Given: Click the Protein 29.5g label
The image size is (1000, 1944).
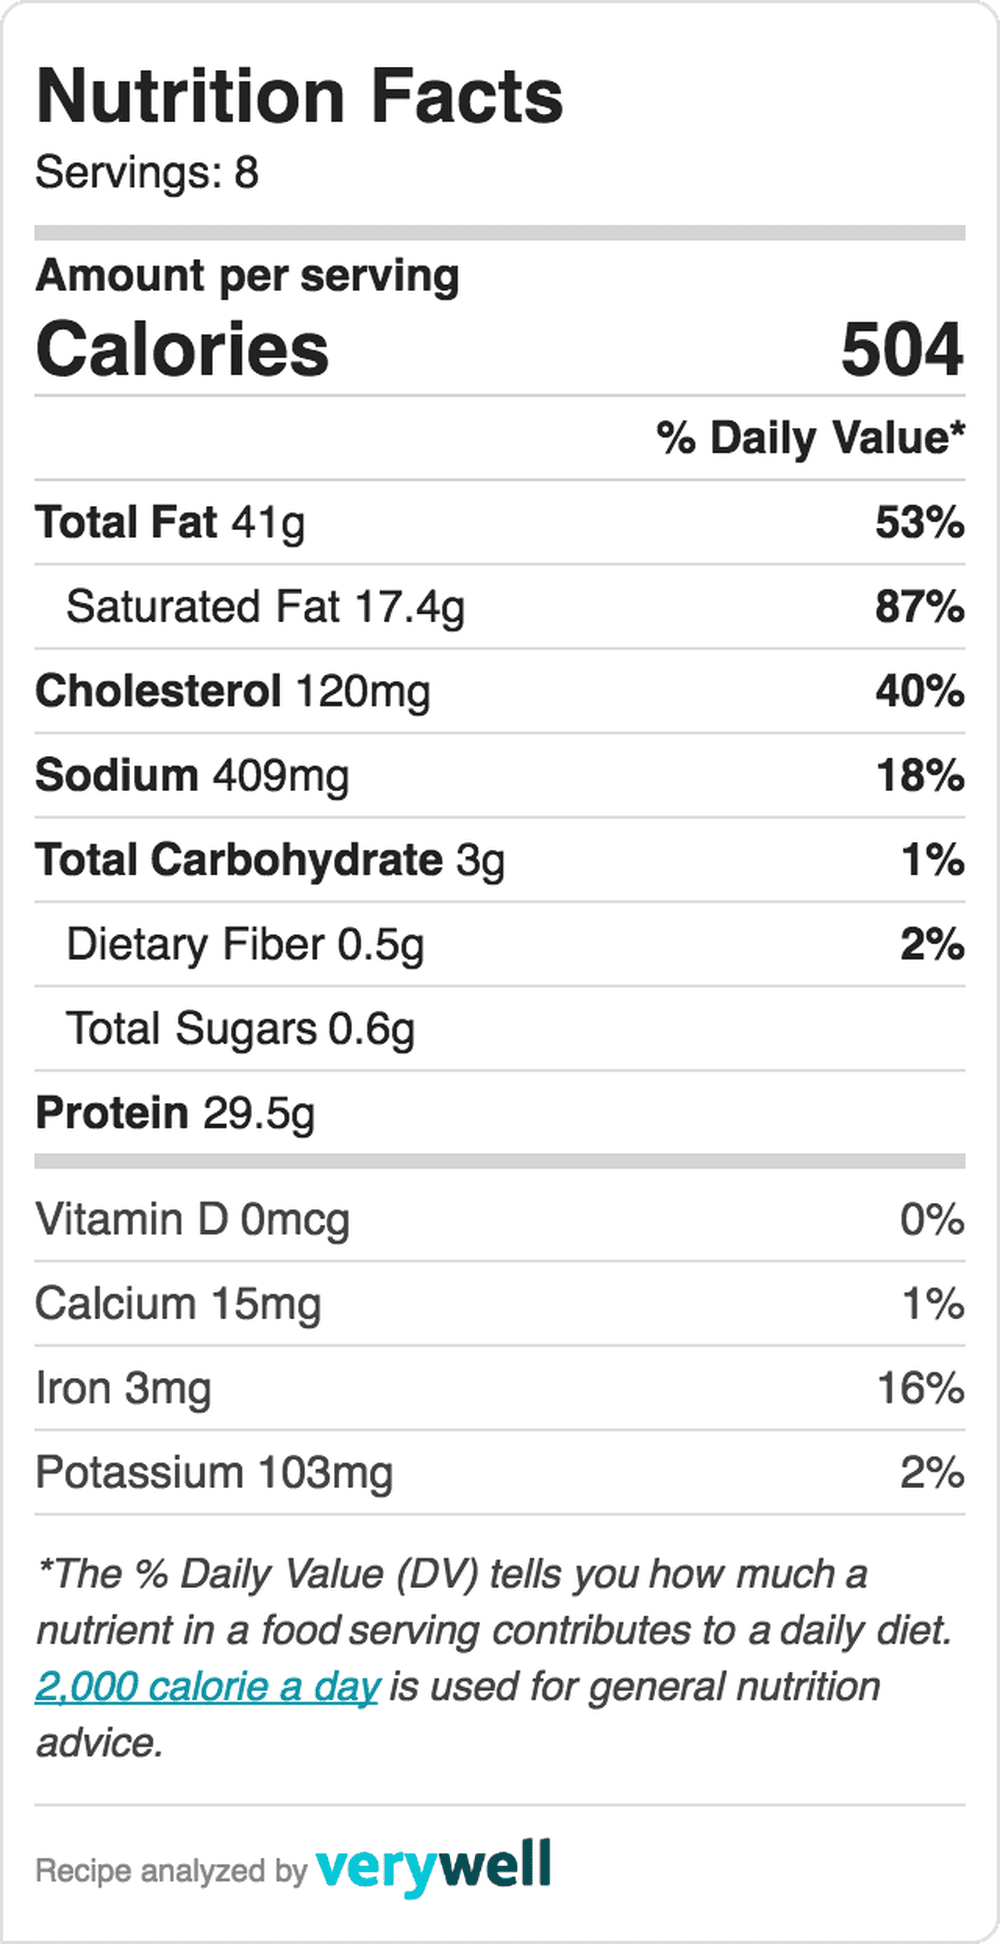Looking at the screenshot, I should (175, 1113).
